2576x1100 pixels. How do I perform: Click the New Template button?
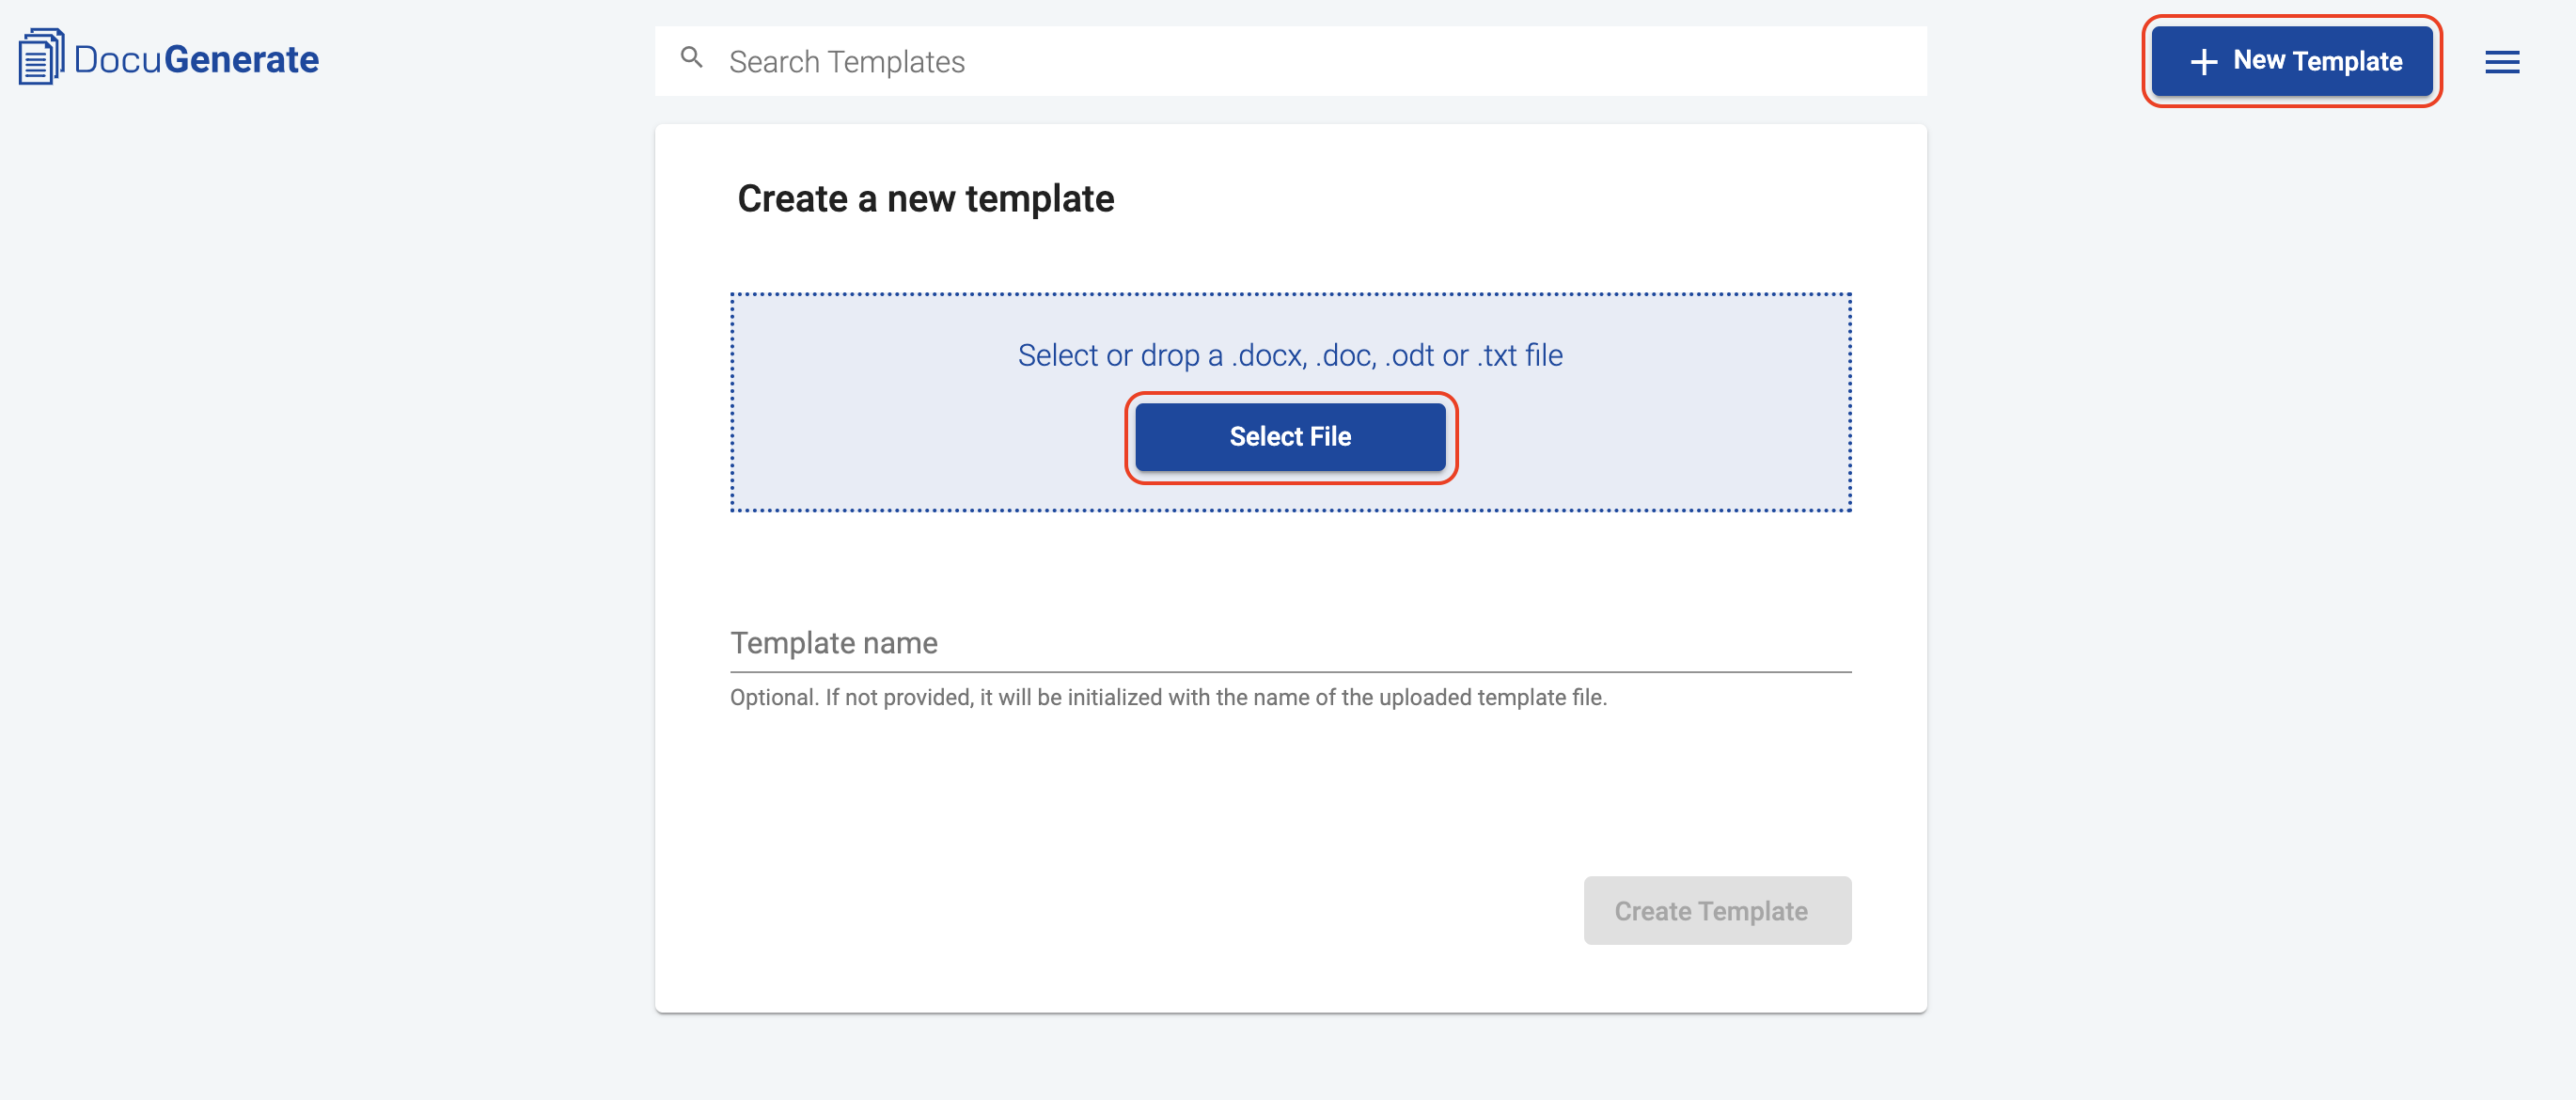[x=2291, y=61]
